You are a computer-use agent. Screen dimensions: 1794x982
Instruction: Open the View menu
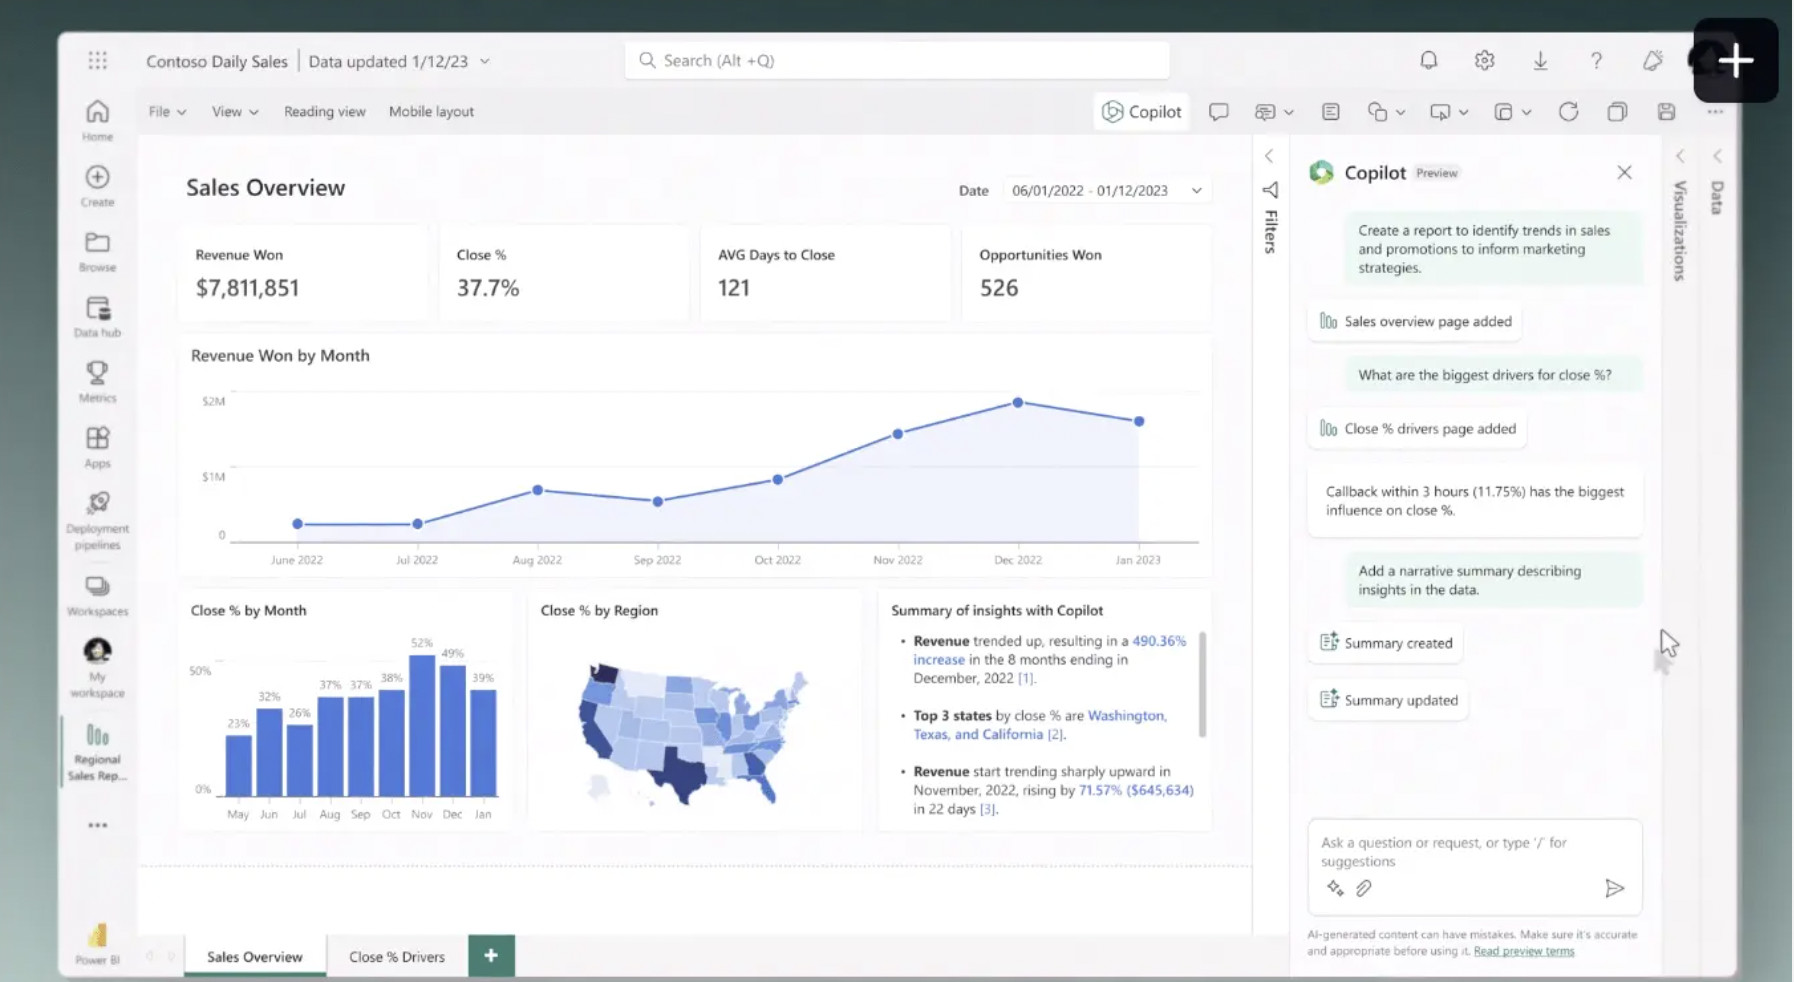[234, 112]
